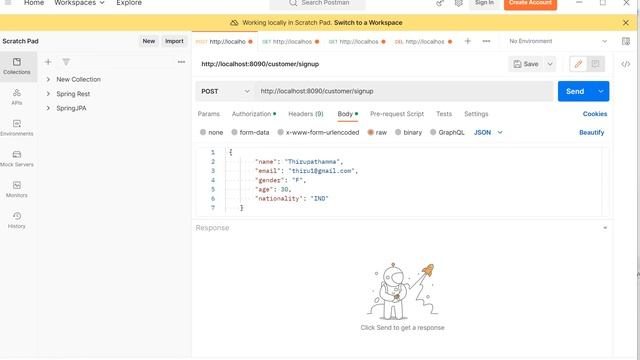Viewport: 640px width, 360px height.
Task: Click the New button in Scratch Pad
Action: tap(149, 41)
